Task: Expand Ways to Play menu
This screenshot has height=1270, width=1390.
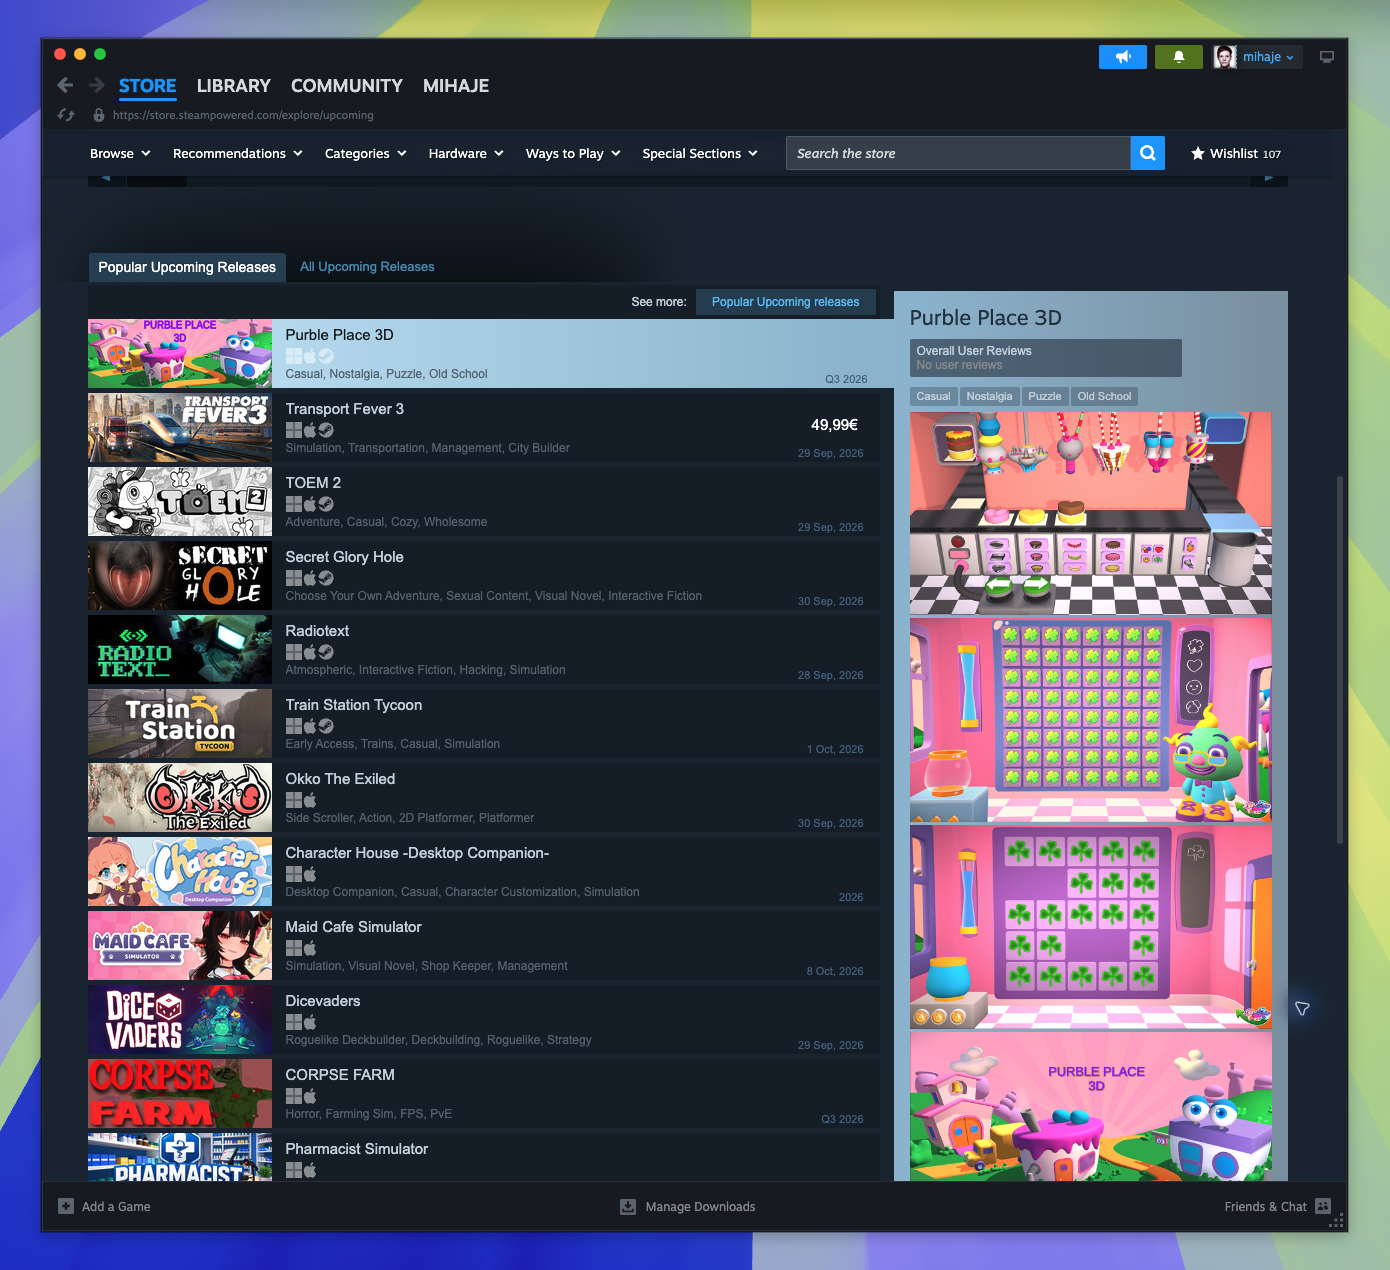Action: [573, 153]
